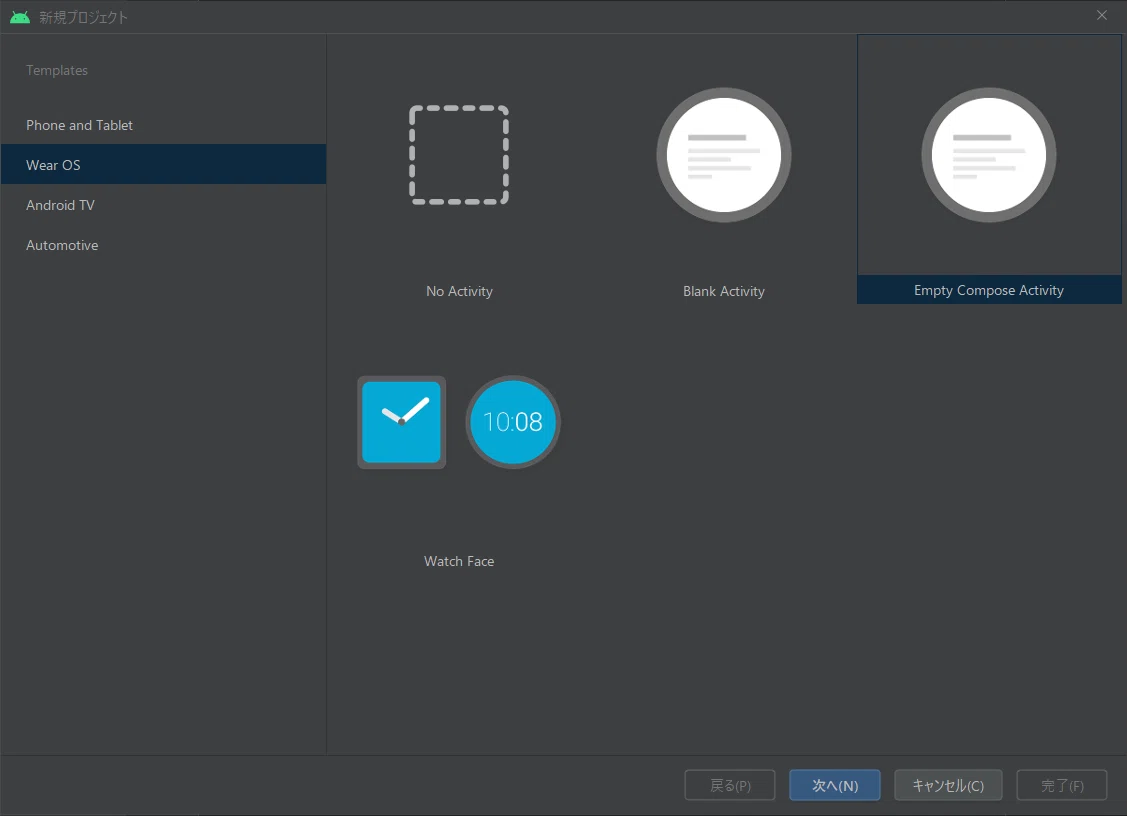Close the 新規プロジェクト dialog window
Screen dimensions: 1127x816
[x=1102, y=15]
